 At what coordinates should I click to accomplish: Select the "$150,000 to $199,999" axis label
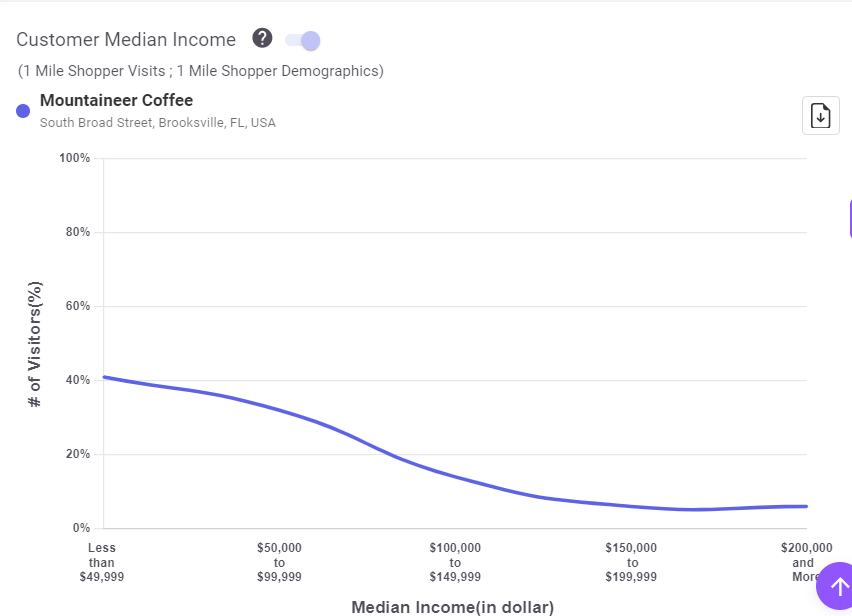click(631, 562)
